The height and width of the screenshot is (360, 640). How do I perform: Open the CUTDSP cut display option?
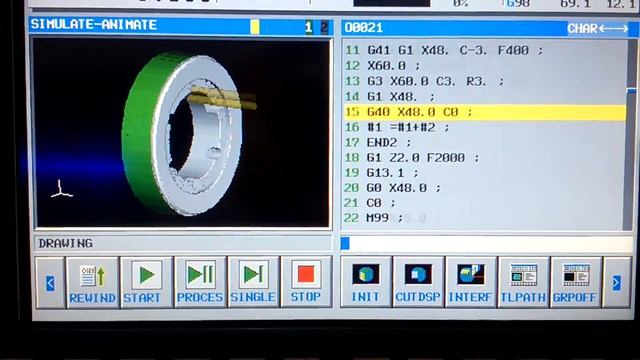(x=418, y=282)
